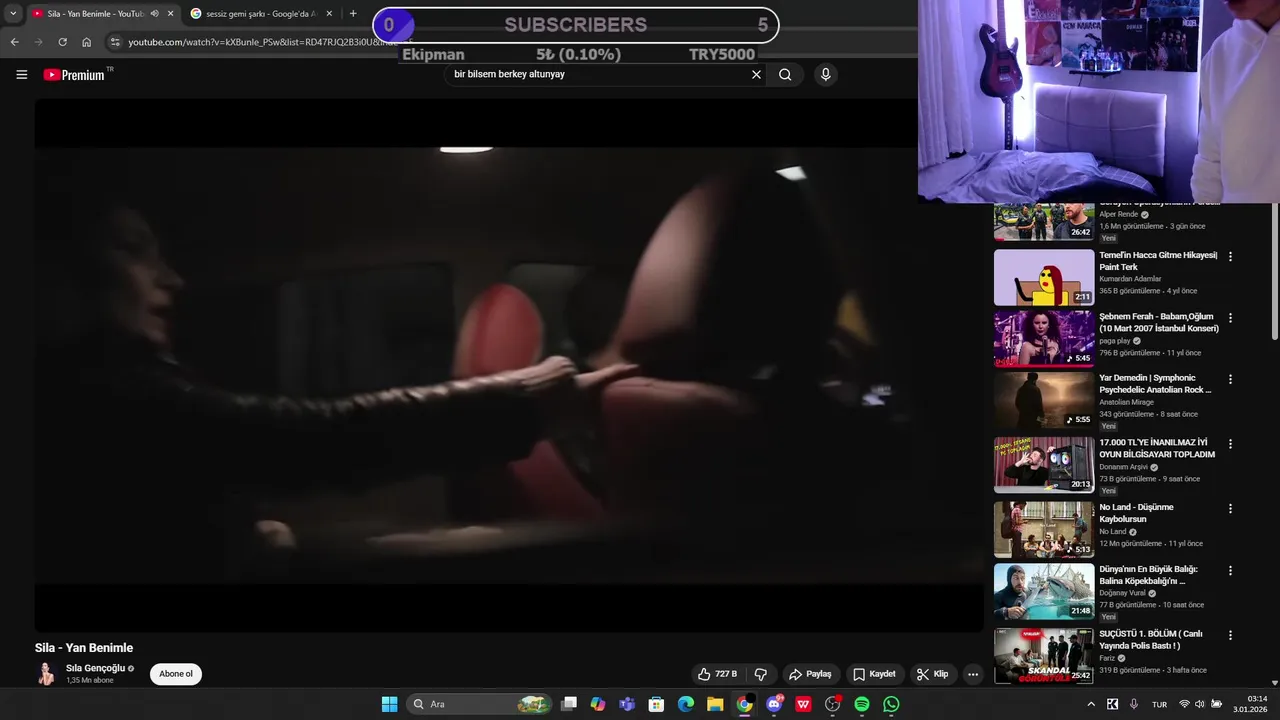
Task: Start voice search with microphone icon
Action: point(825,74)
